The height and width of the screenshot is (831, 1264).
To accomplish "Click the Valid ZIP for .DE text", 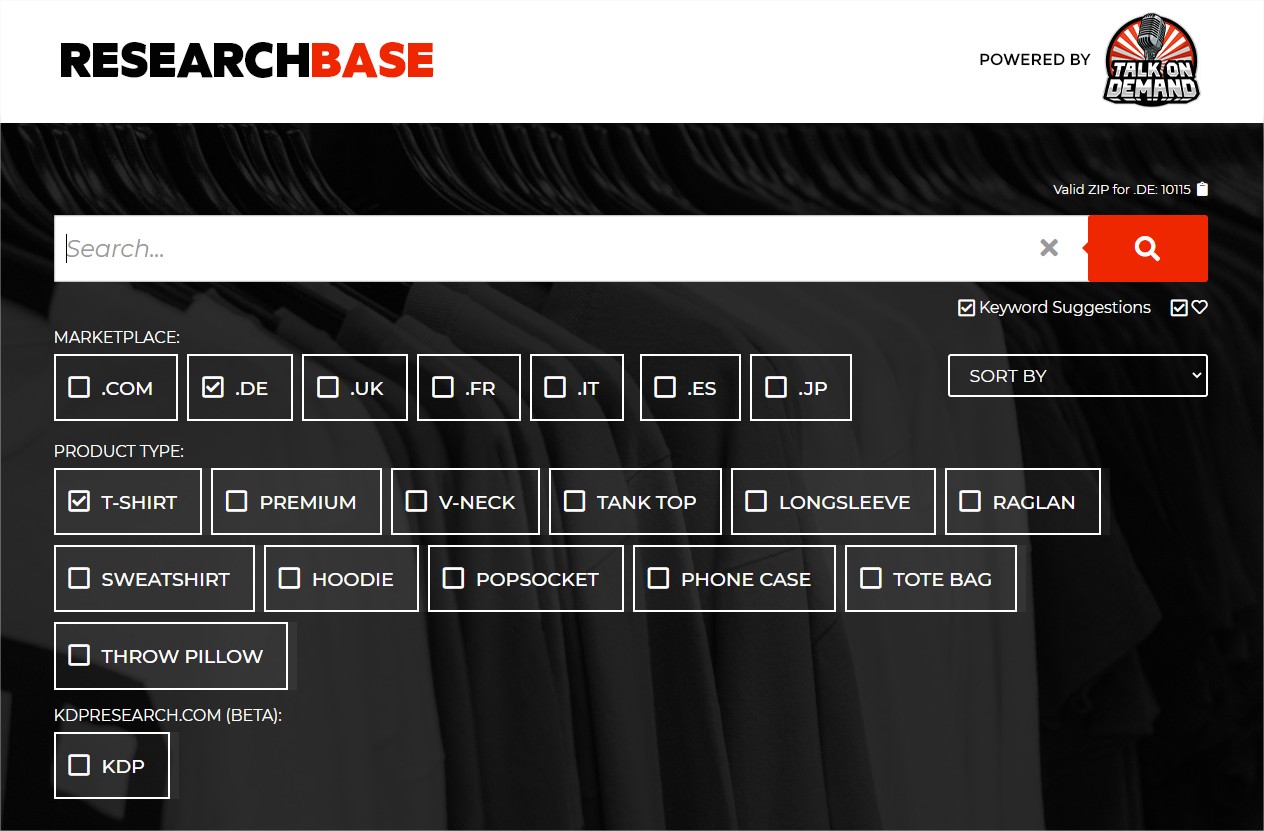I will tap(1121, 190).
